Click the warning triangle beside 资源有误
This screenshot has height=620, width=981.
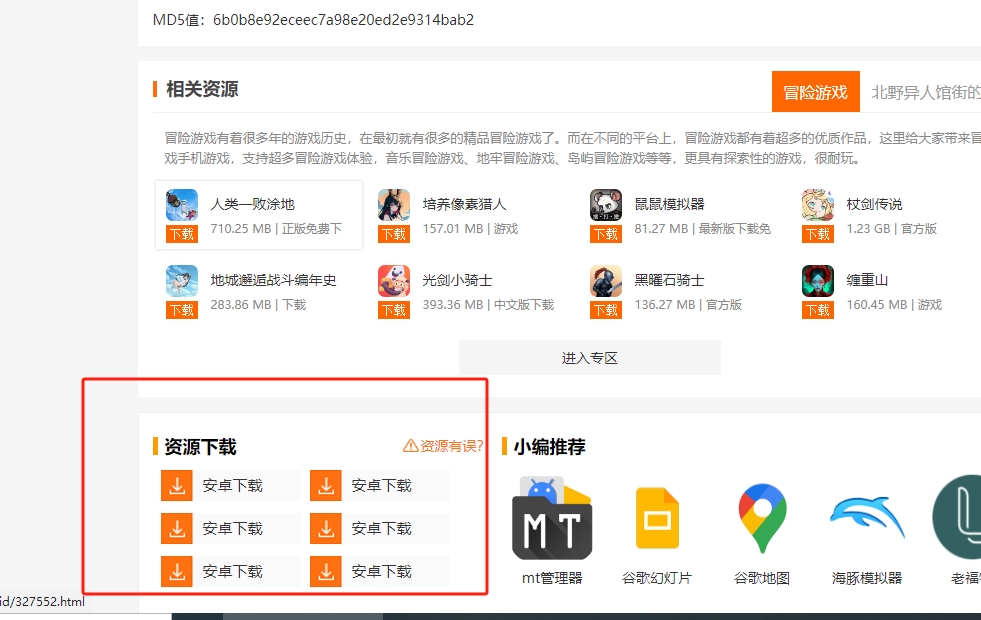[x=410, y=445]
